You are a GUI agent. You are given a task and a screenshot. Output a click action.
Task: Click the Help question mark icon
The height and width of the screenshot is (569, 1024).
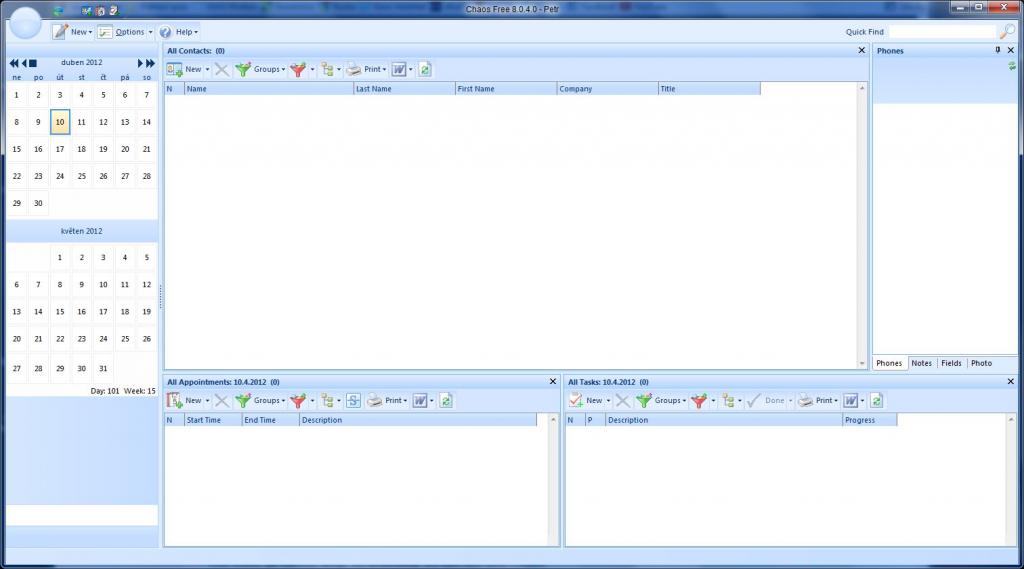pyautogui.click(x=165, y=31)
